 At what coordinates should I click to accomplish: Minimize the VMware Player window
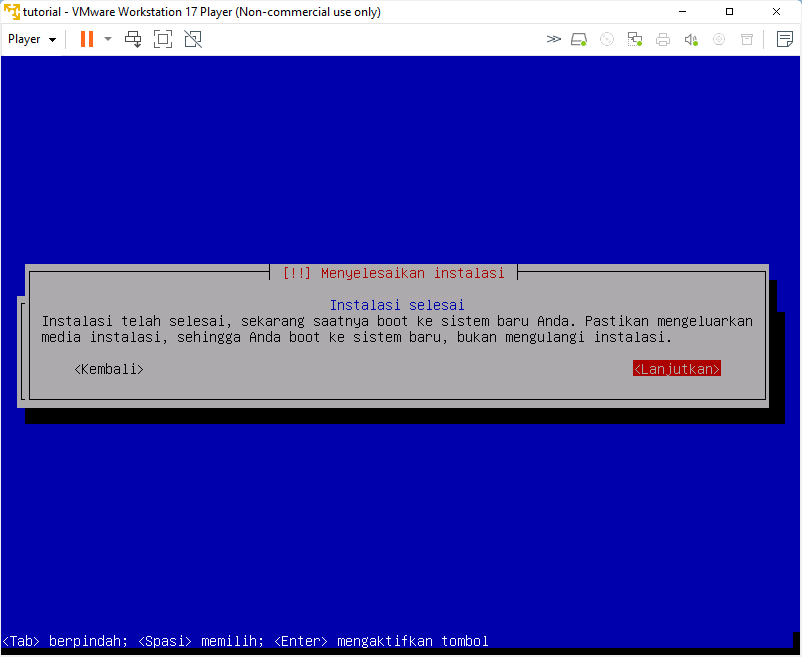coord(682,11)
